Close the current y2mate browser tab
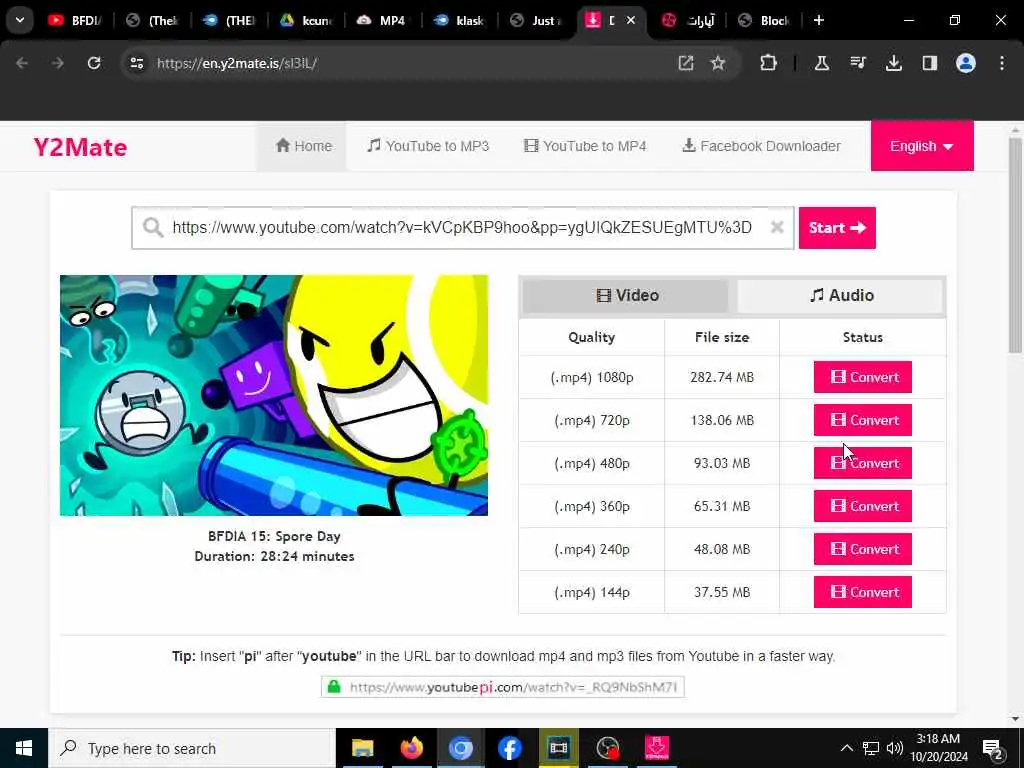 tap(631, 20)
